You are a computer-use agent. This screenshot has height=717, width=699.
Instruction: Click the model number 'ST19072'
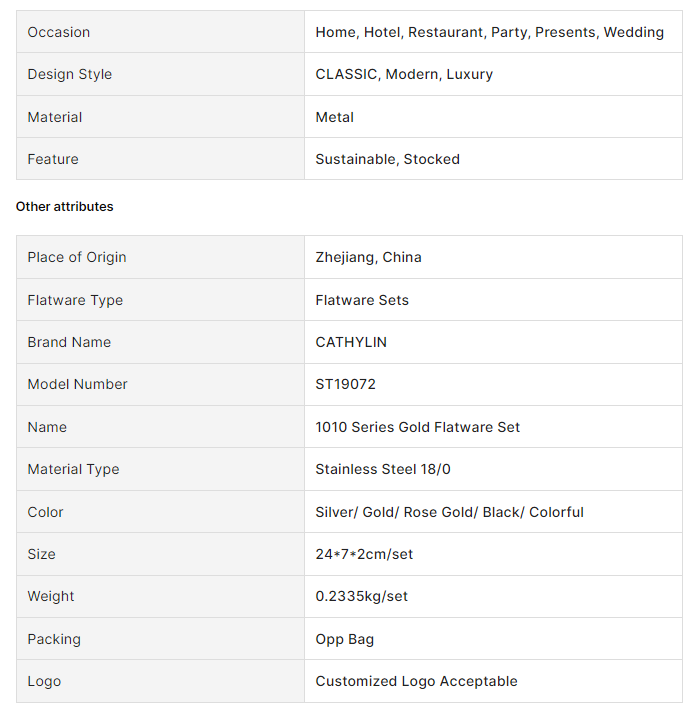point(347,384)
